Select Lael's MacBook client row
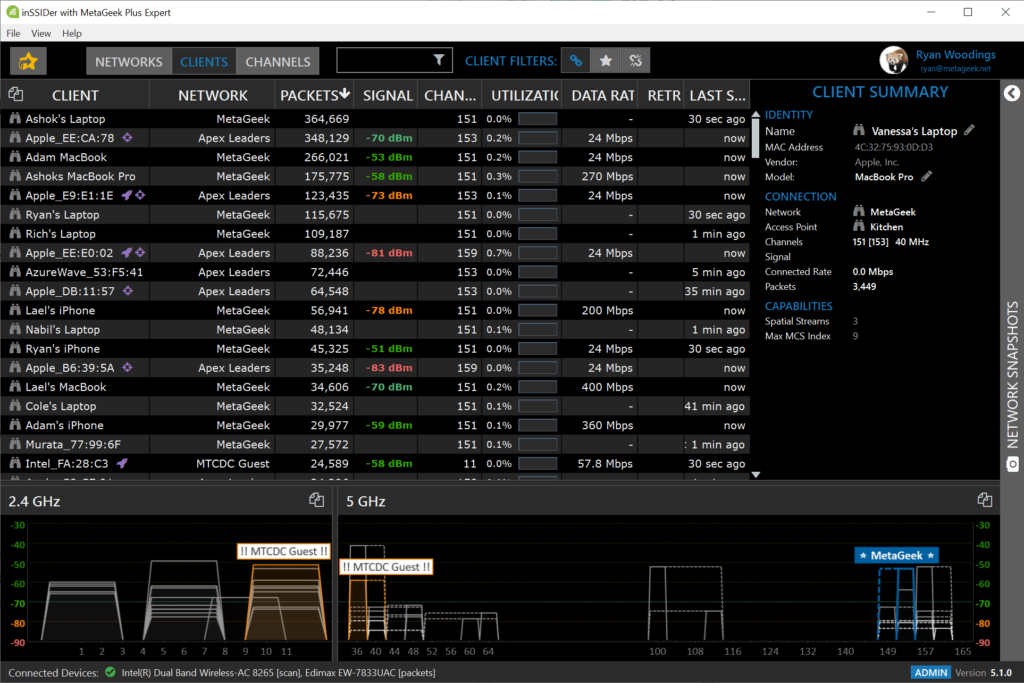Viewport: 1024px width, 683px height. click(x=376, y=387)
